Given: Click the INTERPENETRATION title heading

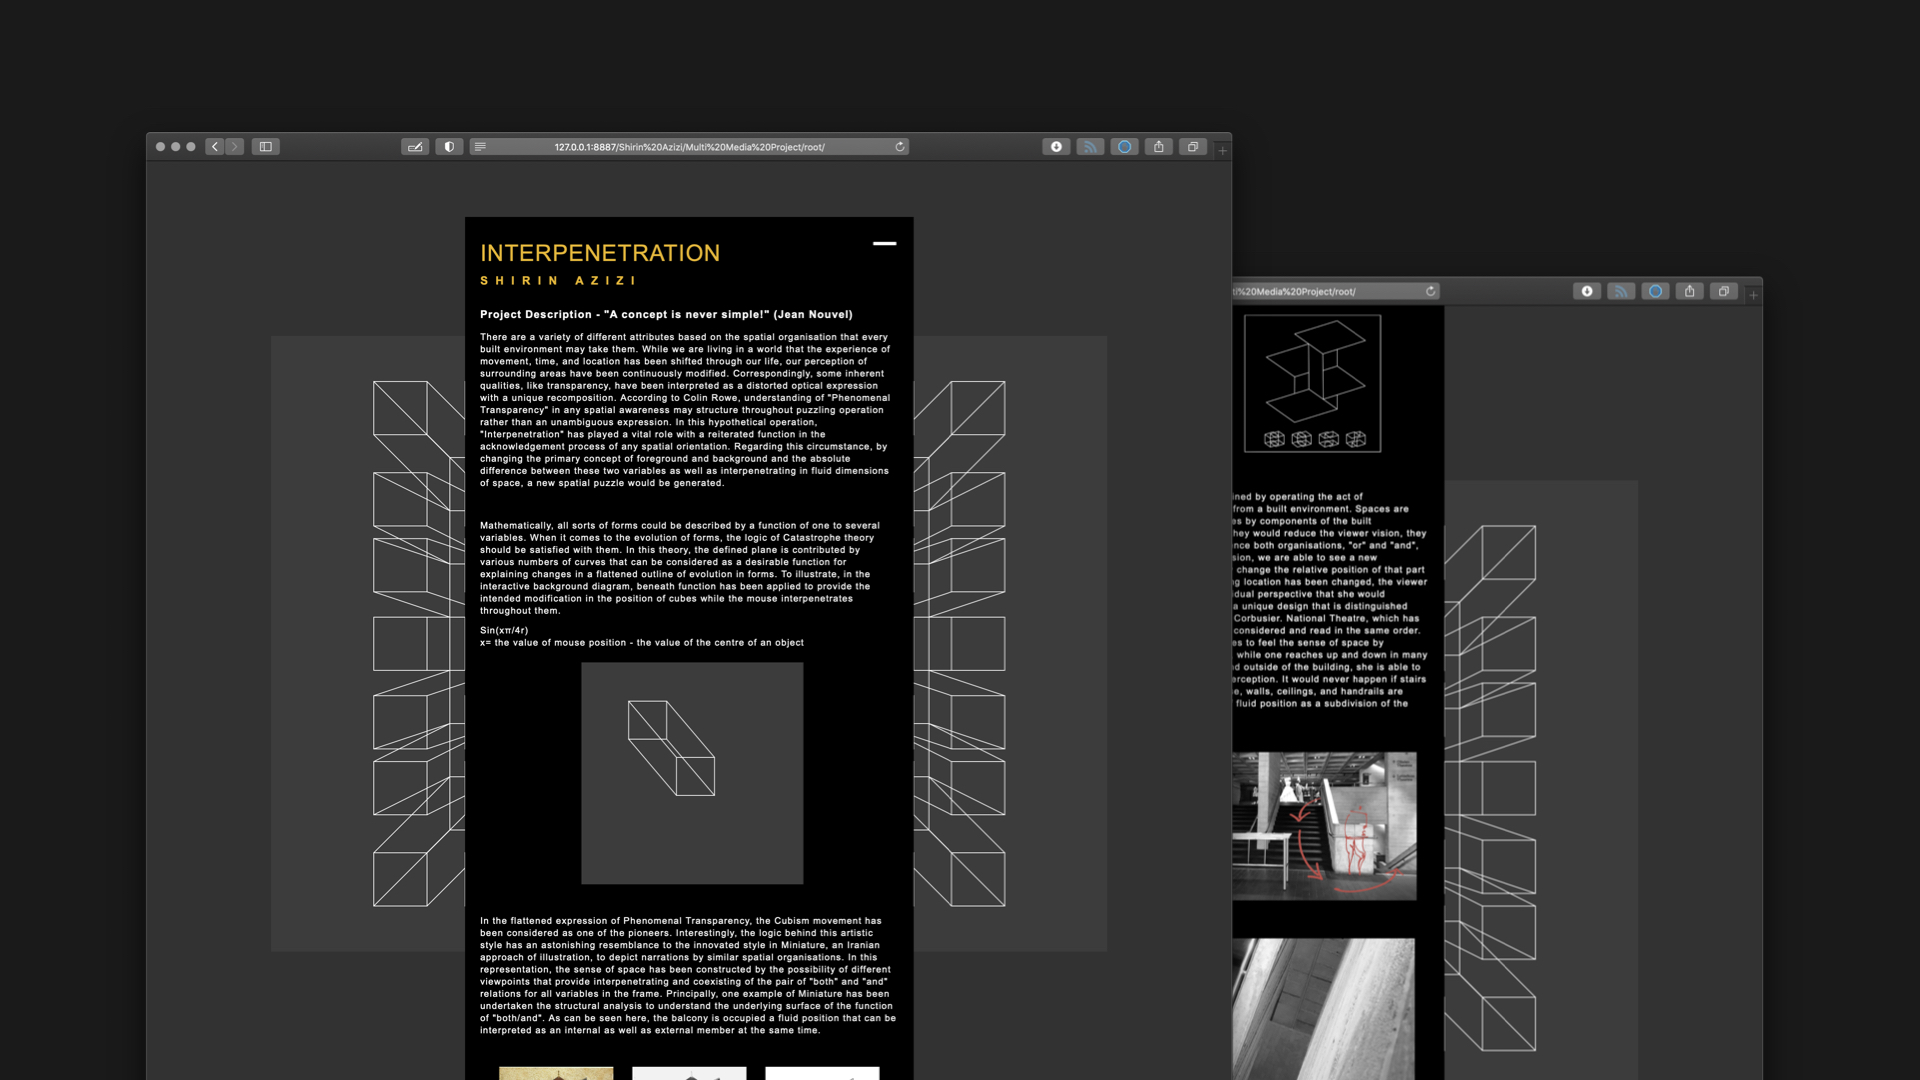Looking at the screenshot, I should 600,253.
